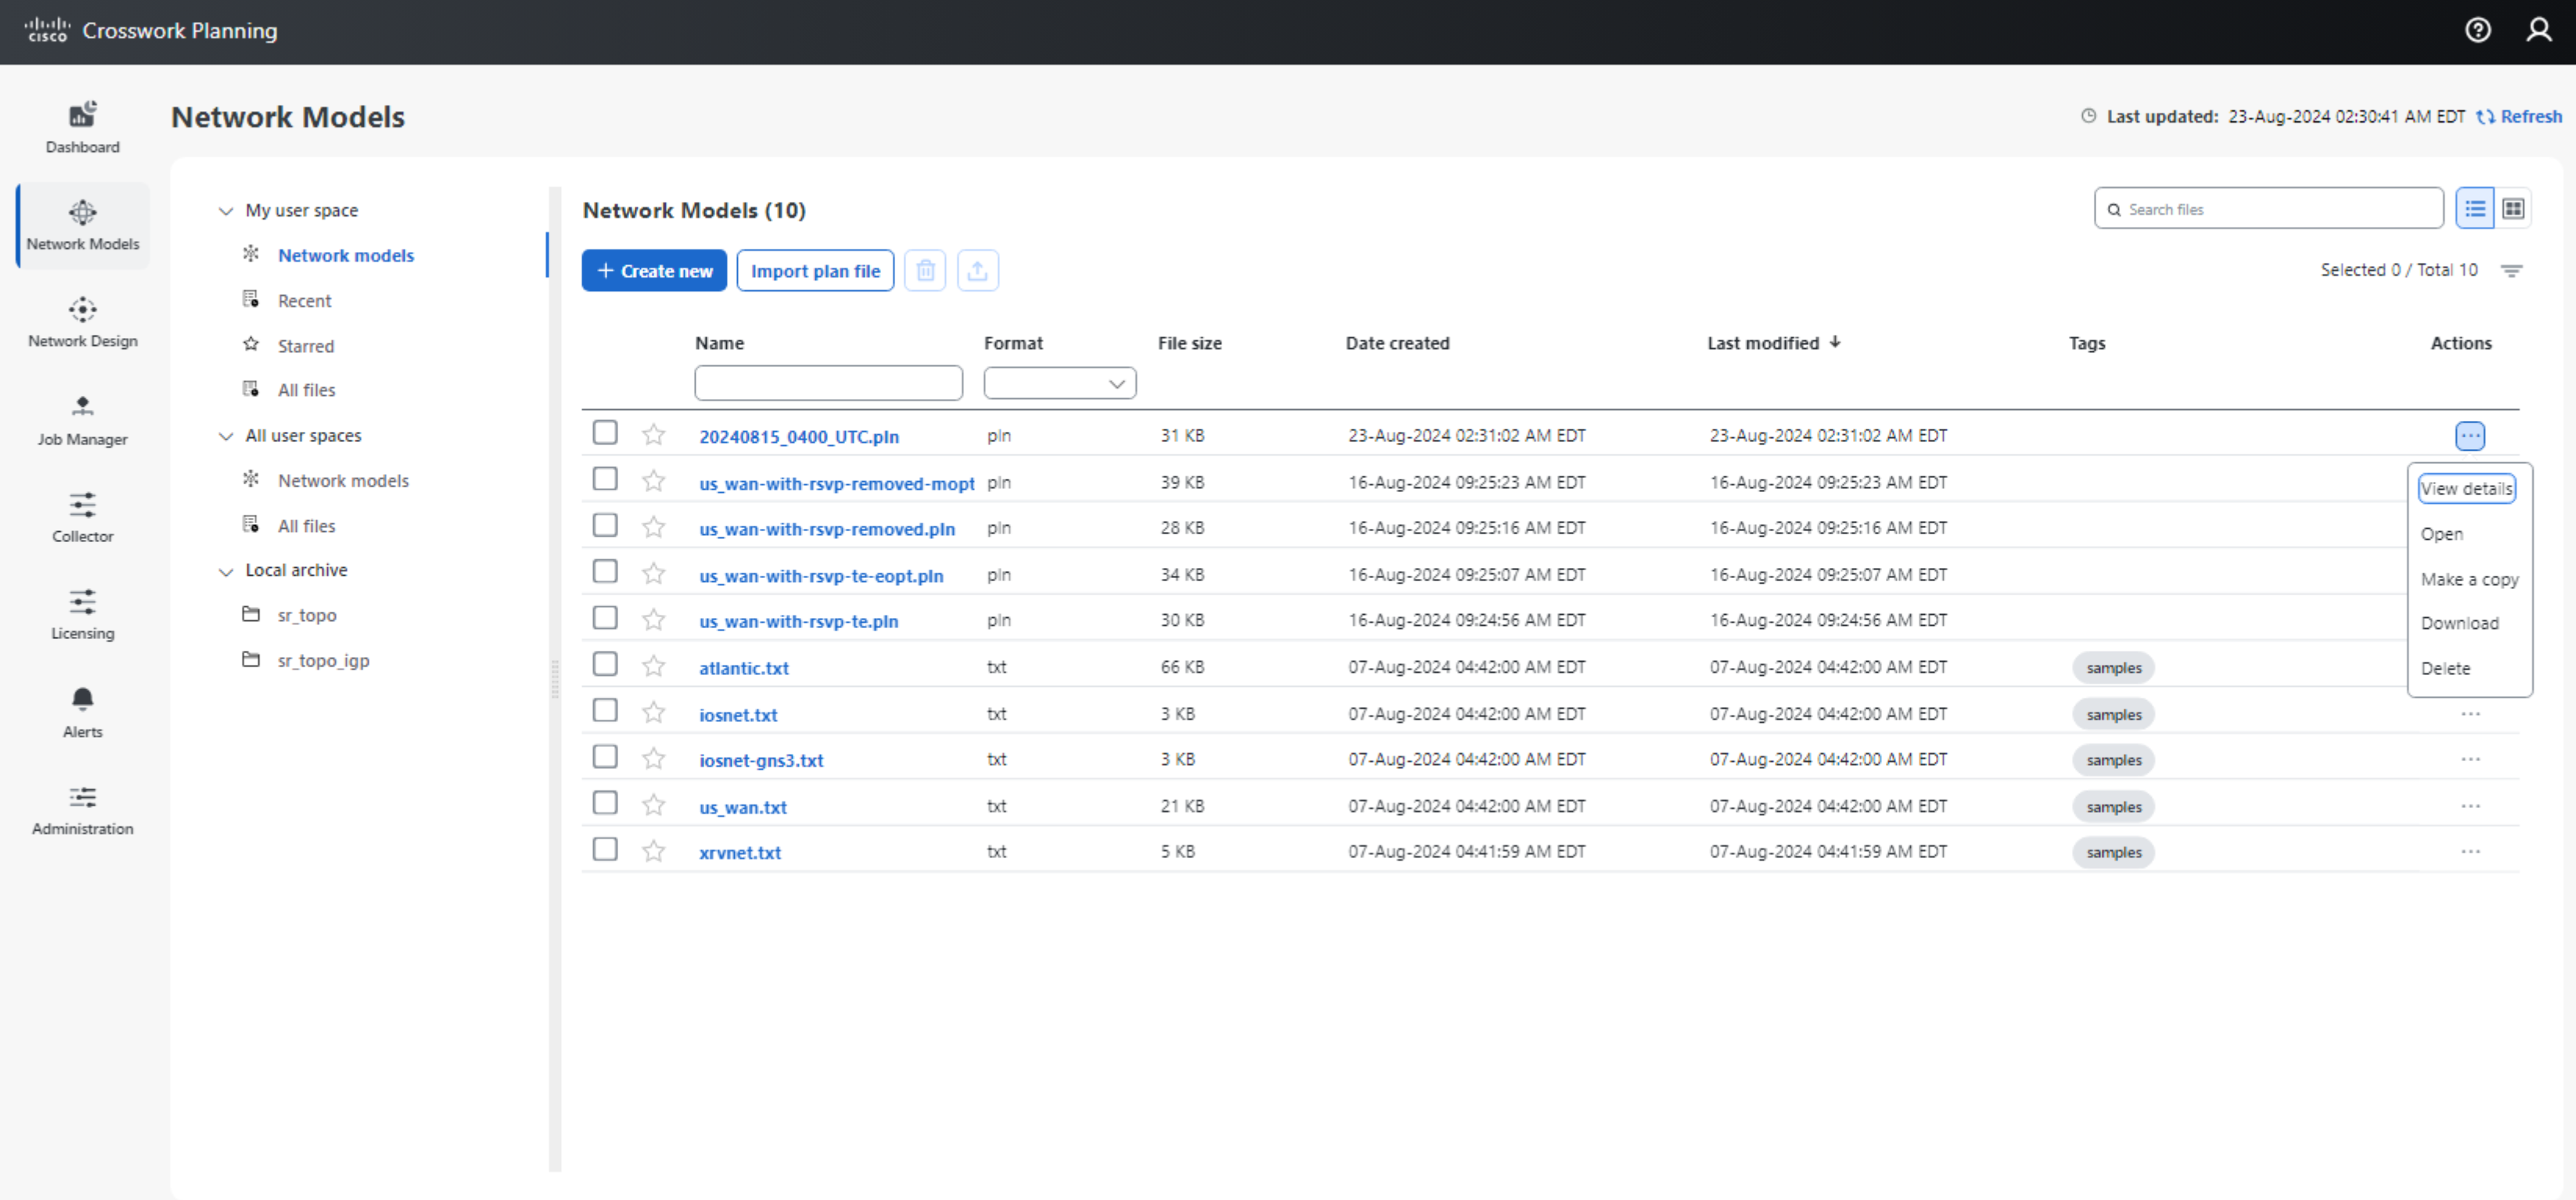This screenshot has height=1200, width=2576.
Task: Open Recent under My user space
Action: pos(304,300)
